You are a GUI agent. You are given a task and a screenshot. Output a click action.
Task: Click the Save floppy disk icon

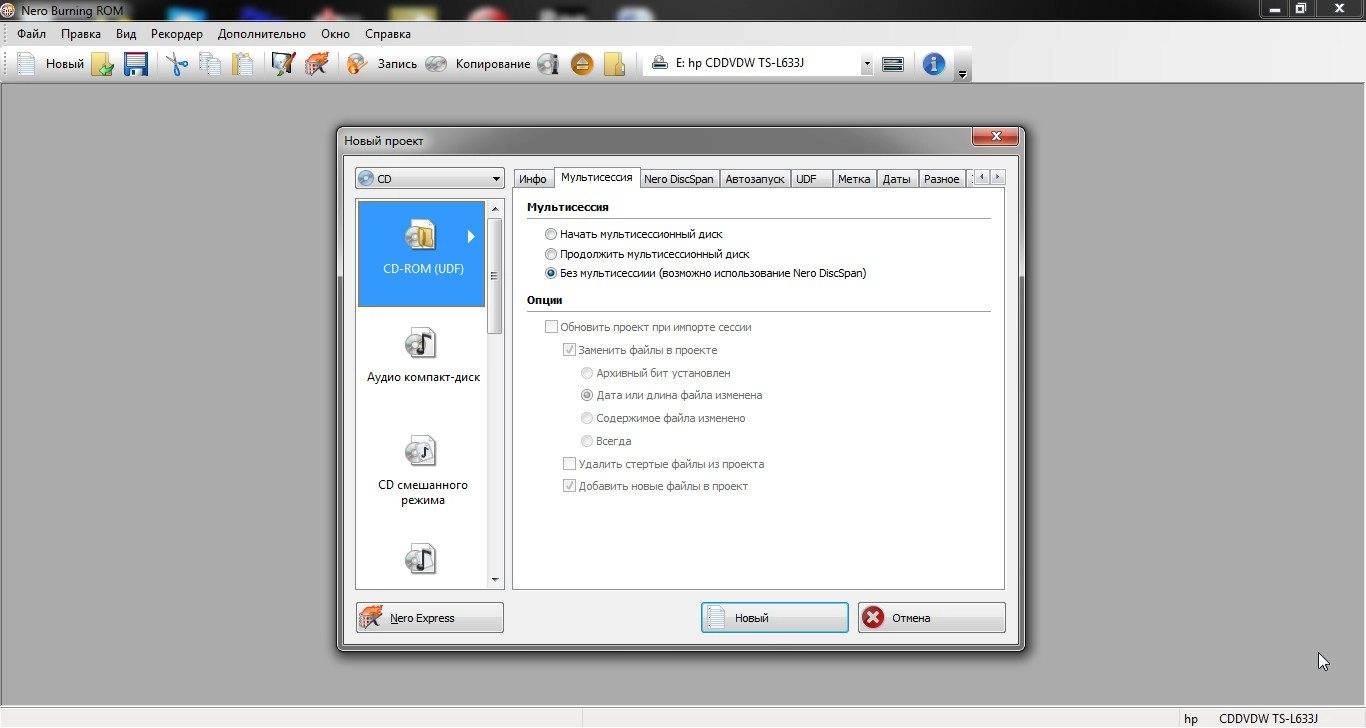click(x=135, y=64)
